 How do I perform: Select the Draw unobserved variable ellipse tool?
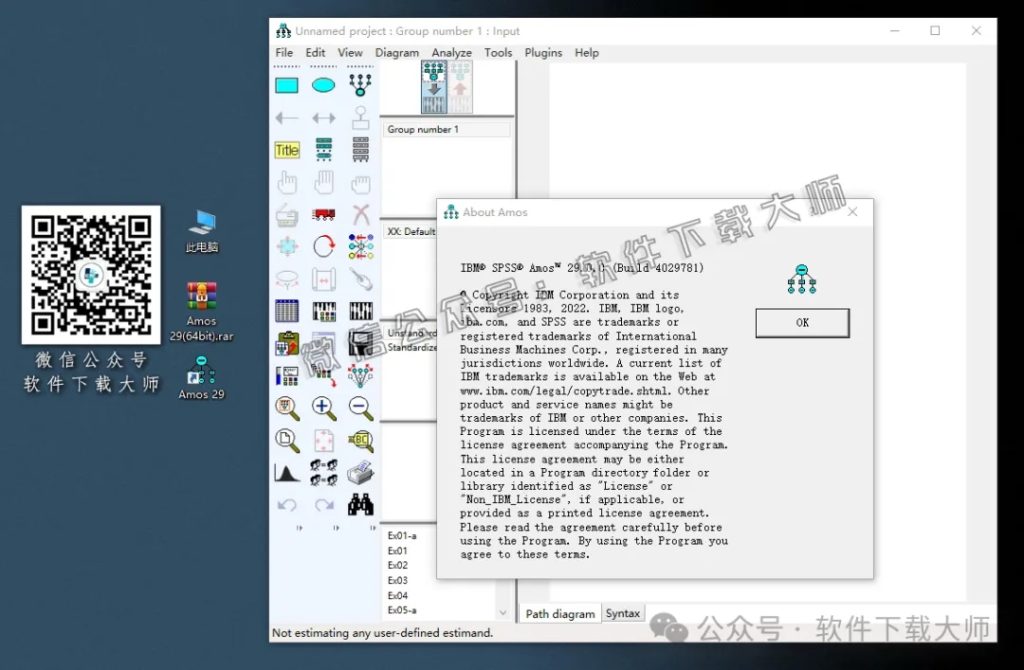(x=322, y=85)
